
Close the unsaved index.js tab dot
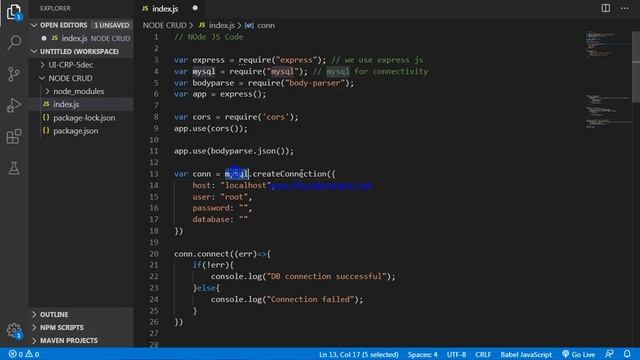coord(195,8)
